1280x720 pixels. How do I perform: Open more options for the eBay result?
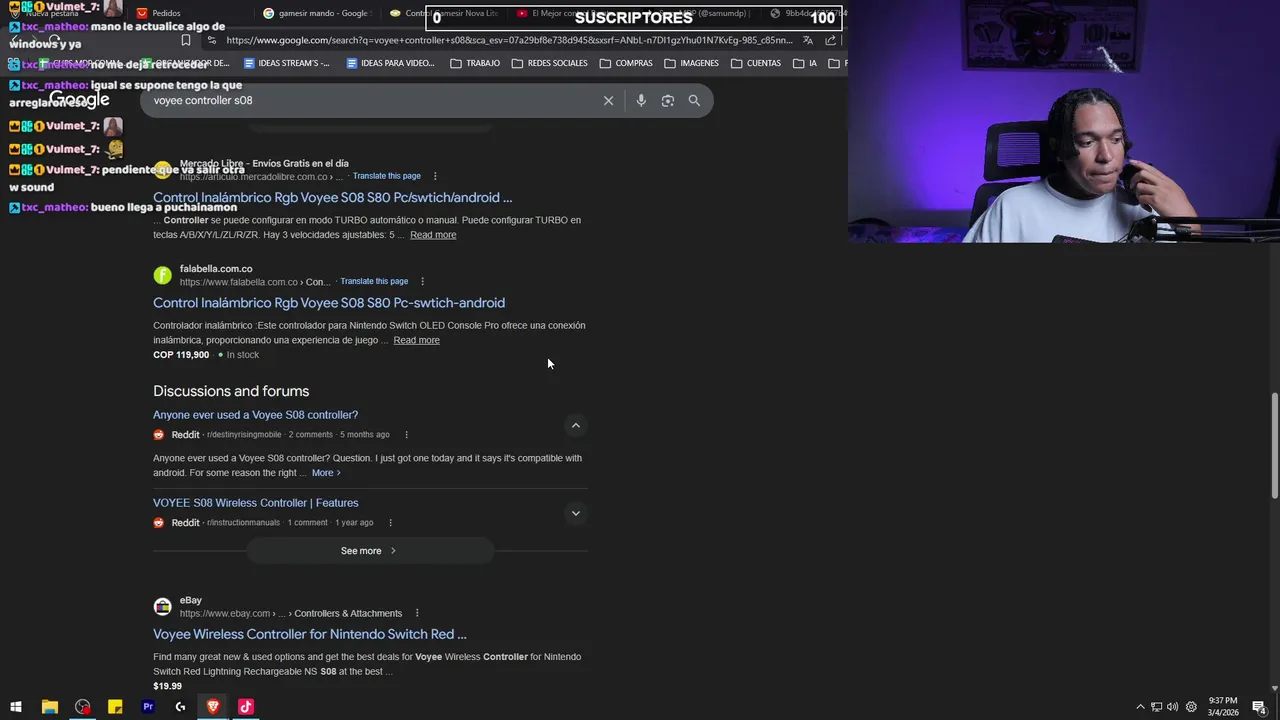pyautogui.click(x=417, y=613)
